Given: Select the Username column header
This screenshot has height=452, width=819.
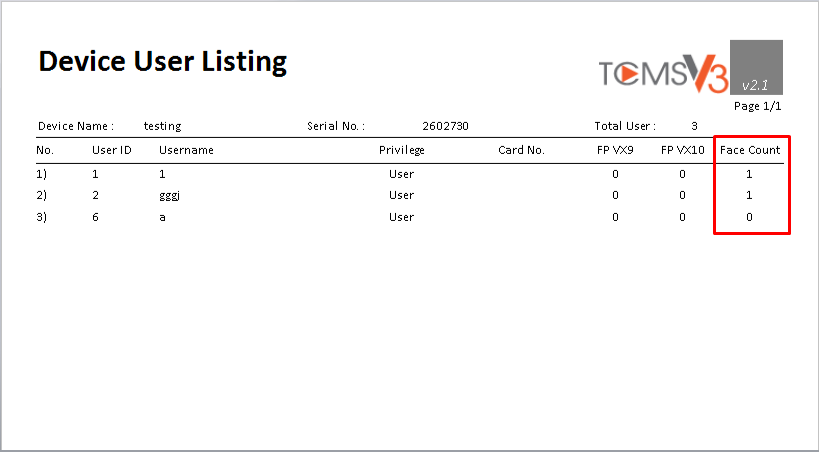Looking at the screenshot, I should [186, 150].
